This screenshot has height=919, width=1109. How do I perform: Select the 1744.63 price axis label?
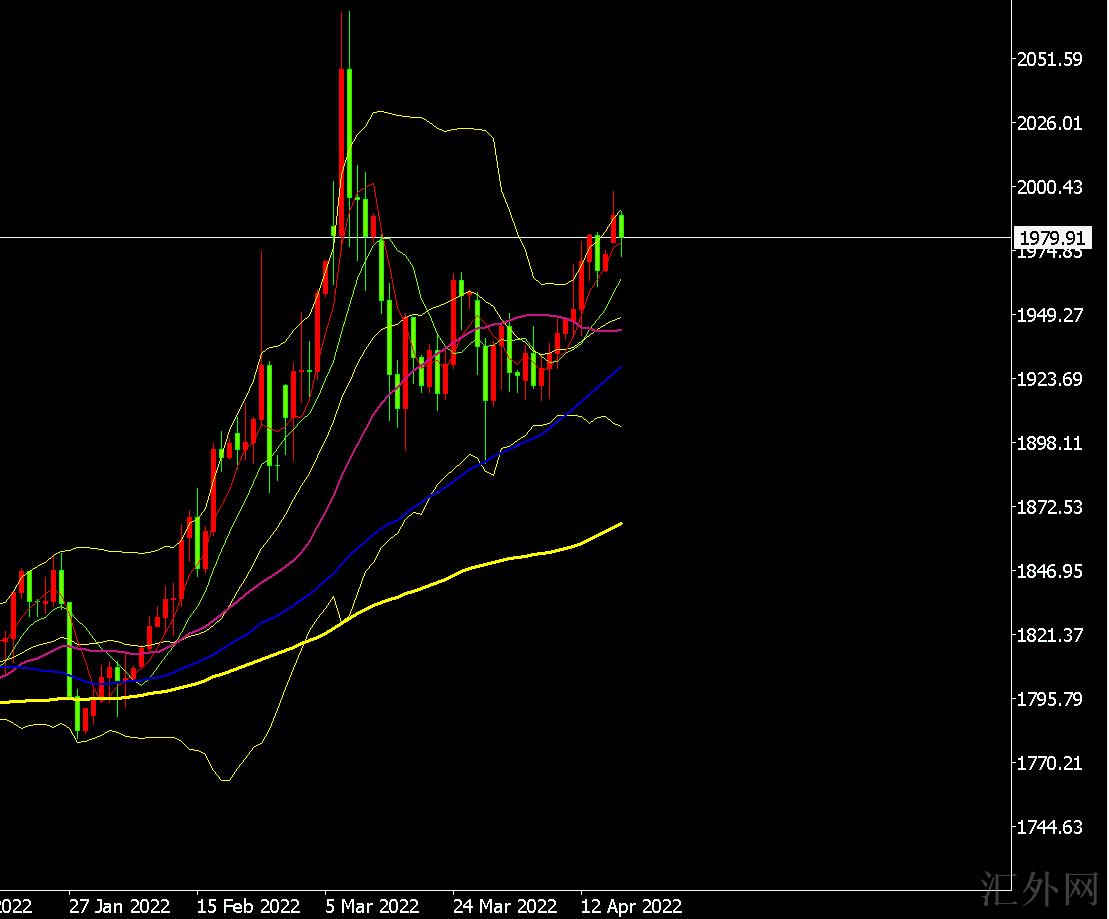pos(1049,827)
